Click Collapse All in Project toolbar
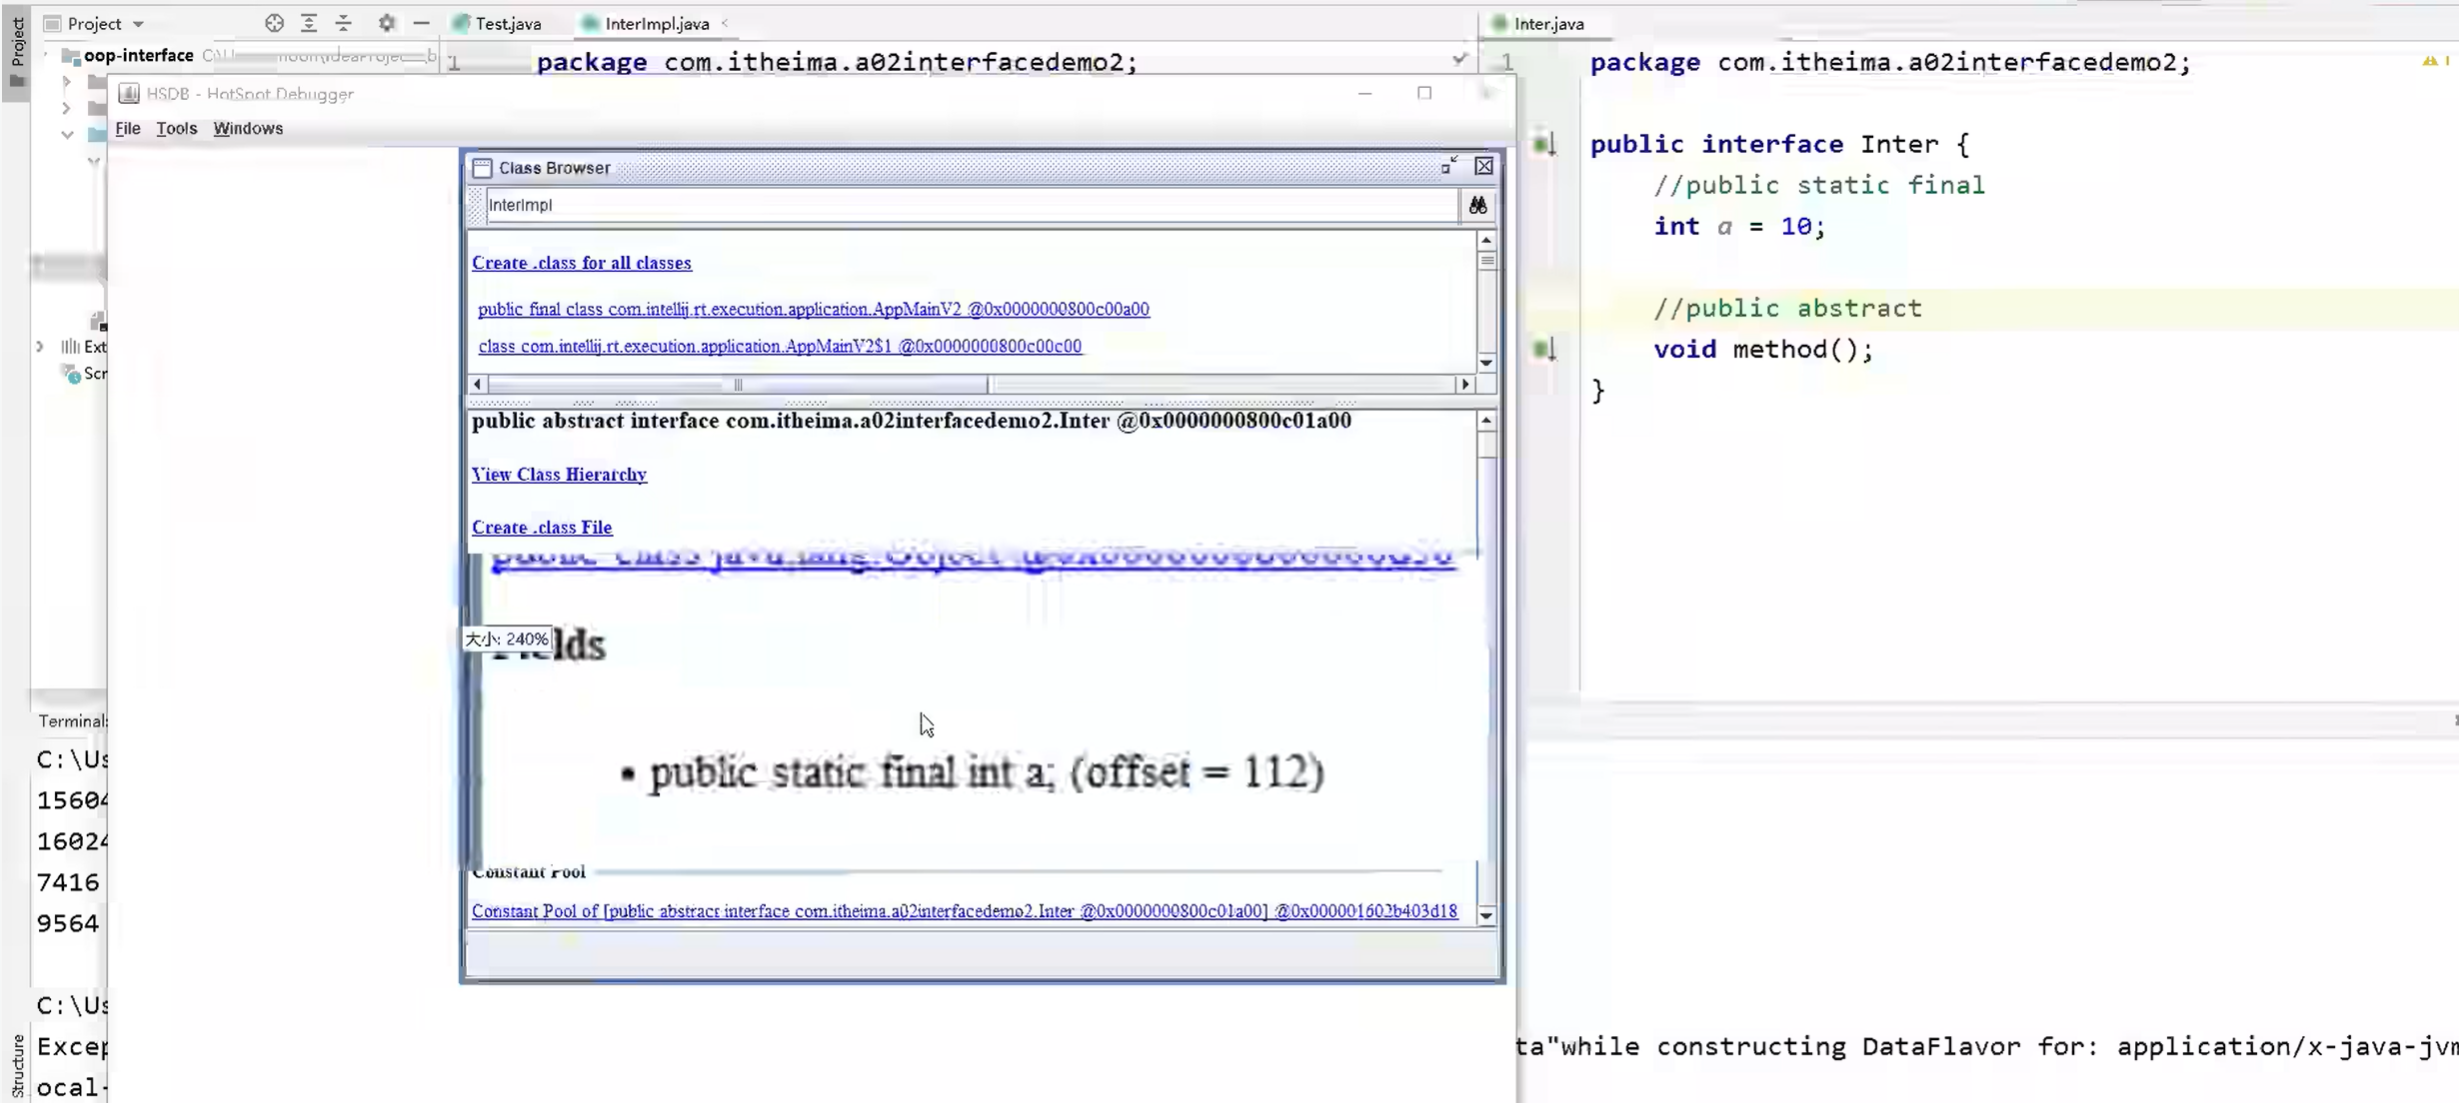The width and height of the screenshot is (2459, 1103). pyautogui.click(x=343, y=23)
